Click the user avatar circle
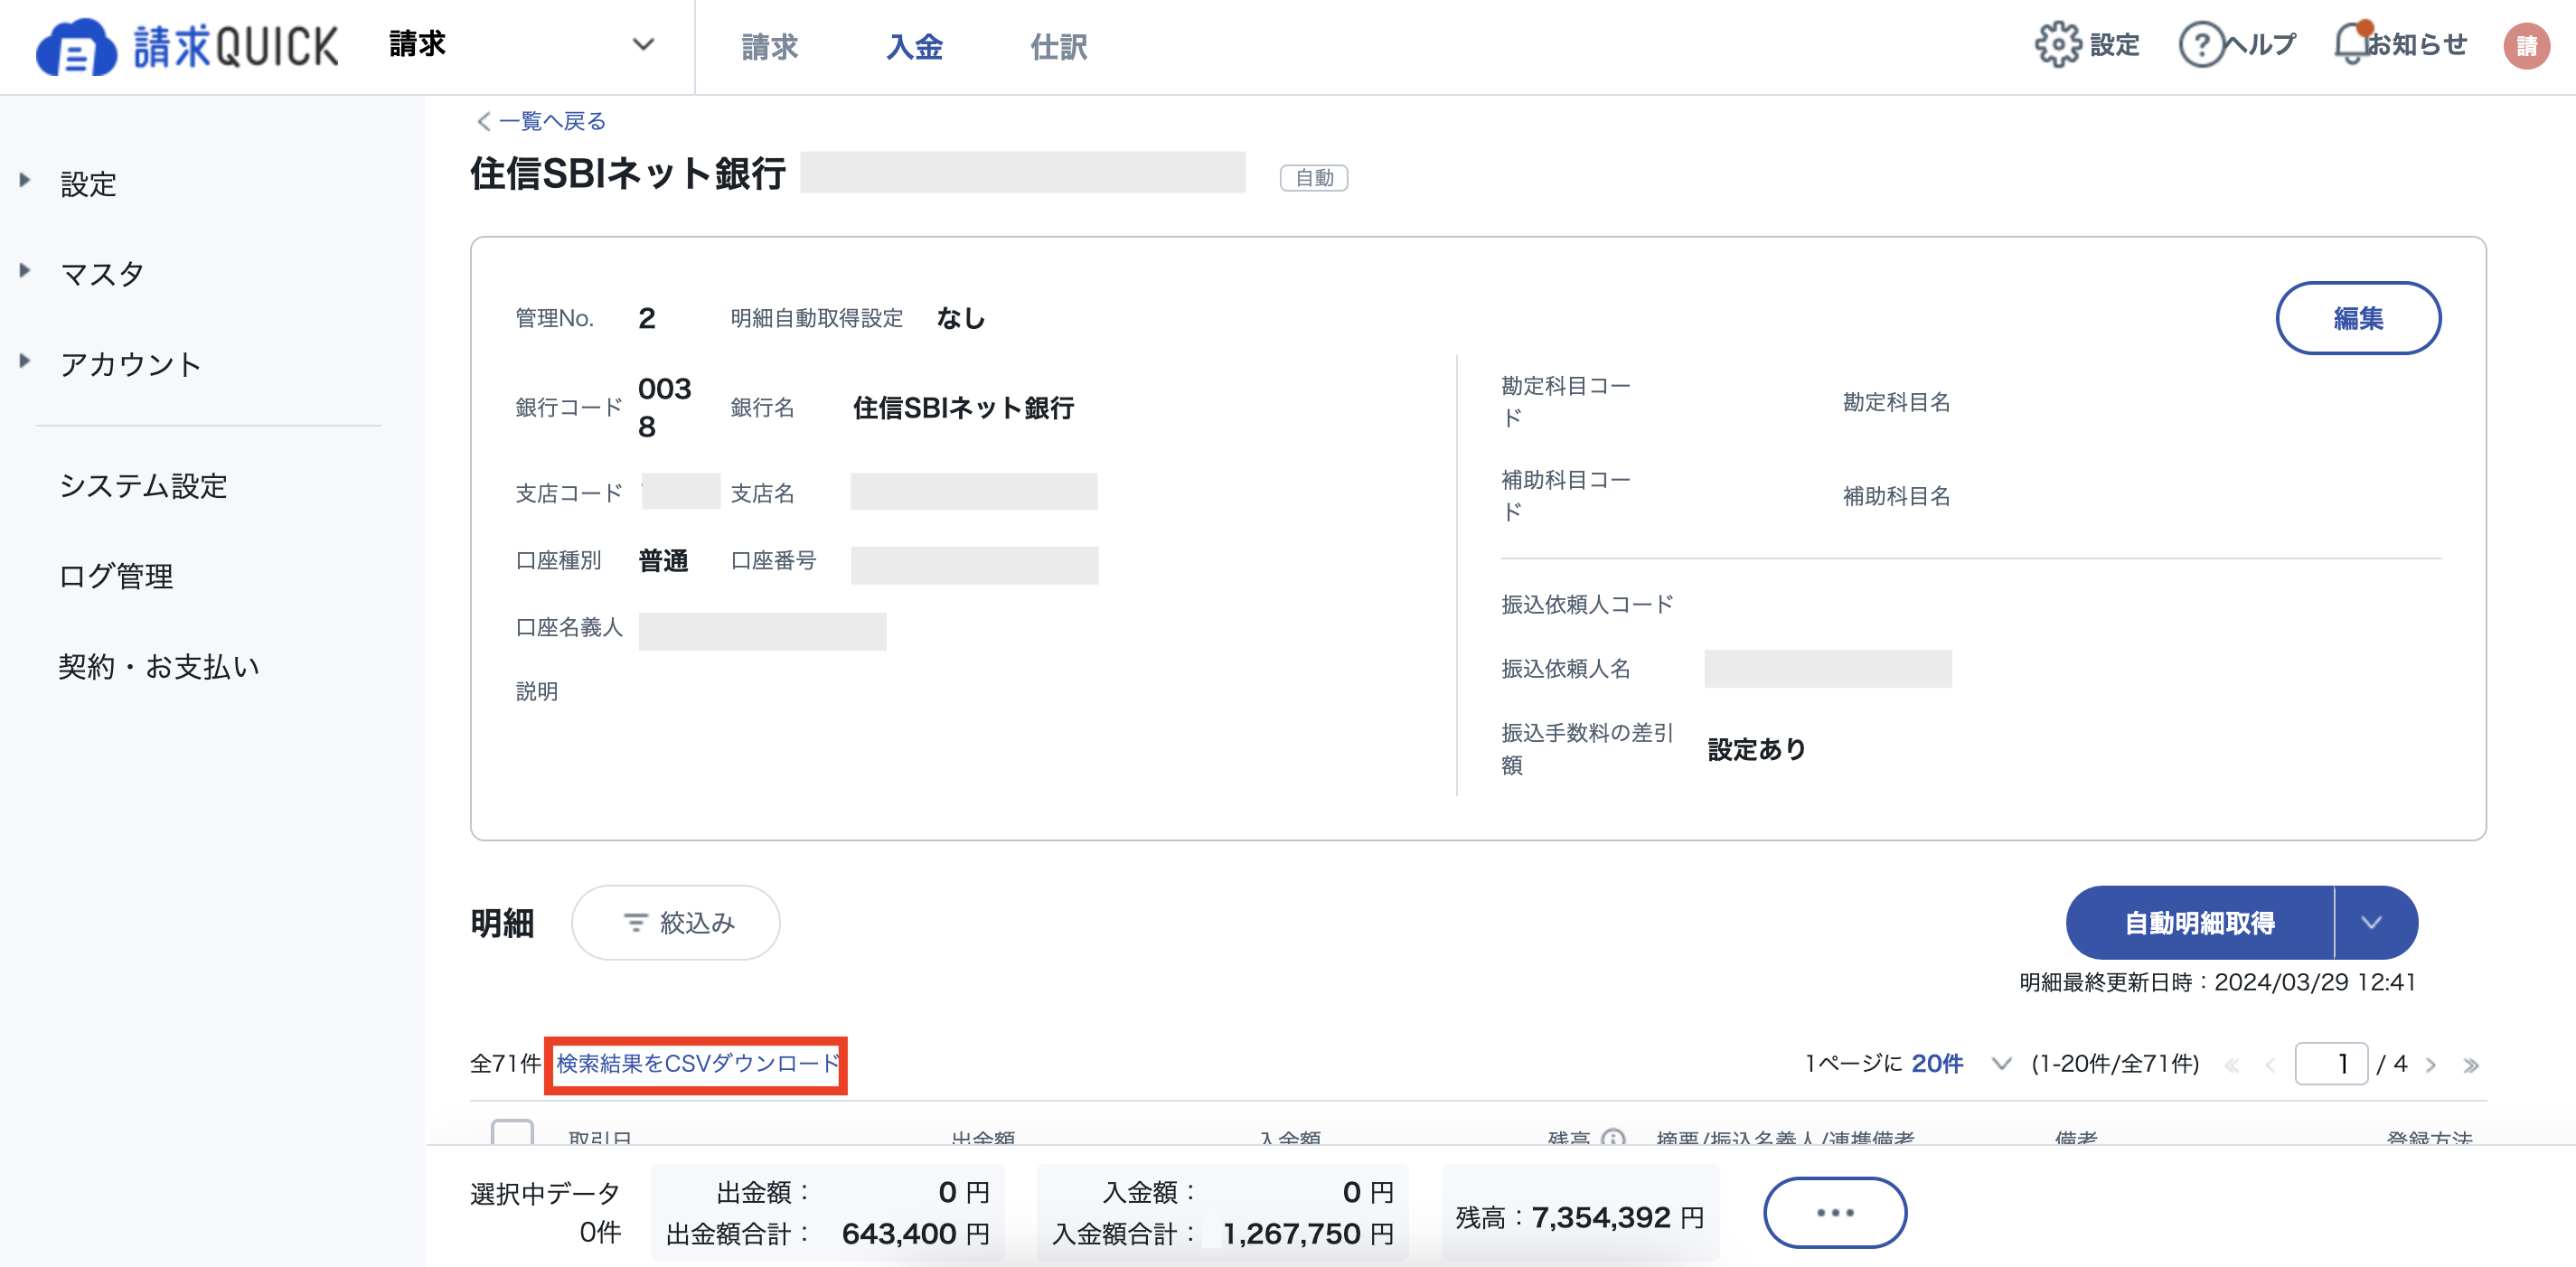Screen dimensions: 2576x1267 [2526, 46]
